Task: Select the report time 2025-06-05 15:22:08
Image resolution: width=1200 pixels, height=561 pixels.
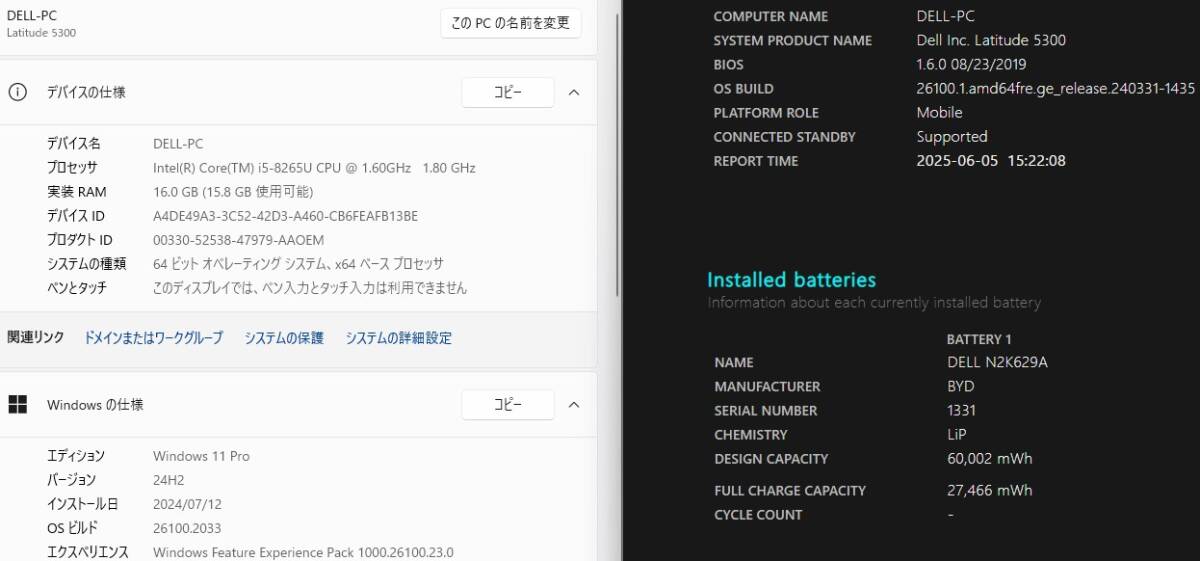Action: click(991, 161)
